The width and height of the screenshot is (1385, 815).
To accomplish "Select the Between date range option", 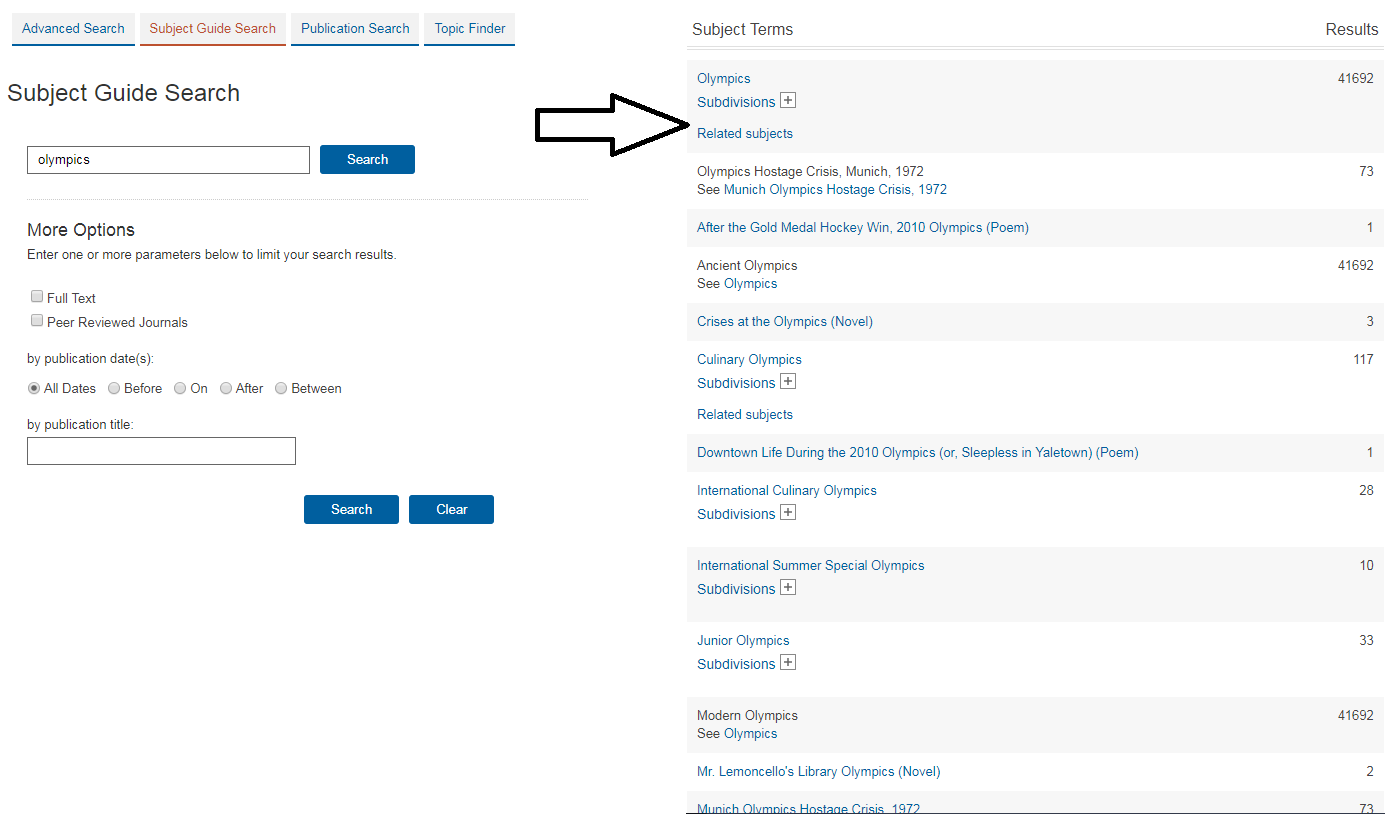I will click(x=281, y=388).
